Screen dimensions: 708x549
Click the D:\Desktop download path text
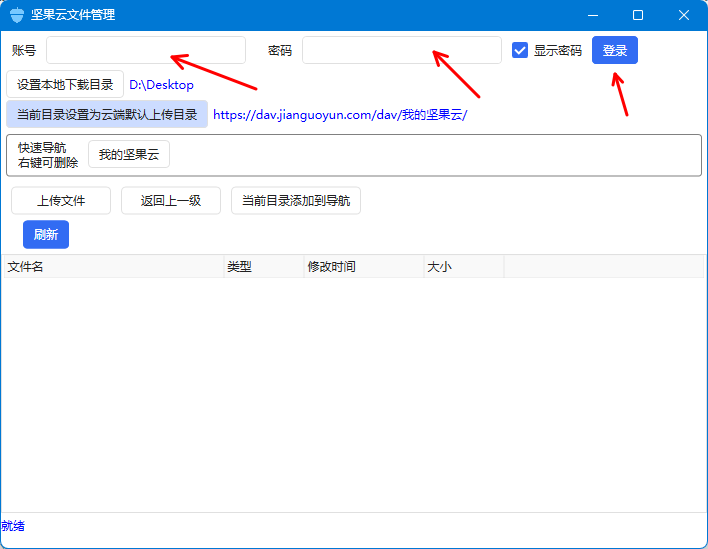click(x=161, y=85)
